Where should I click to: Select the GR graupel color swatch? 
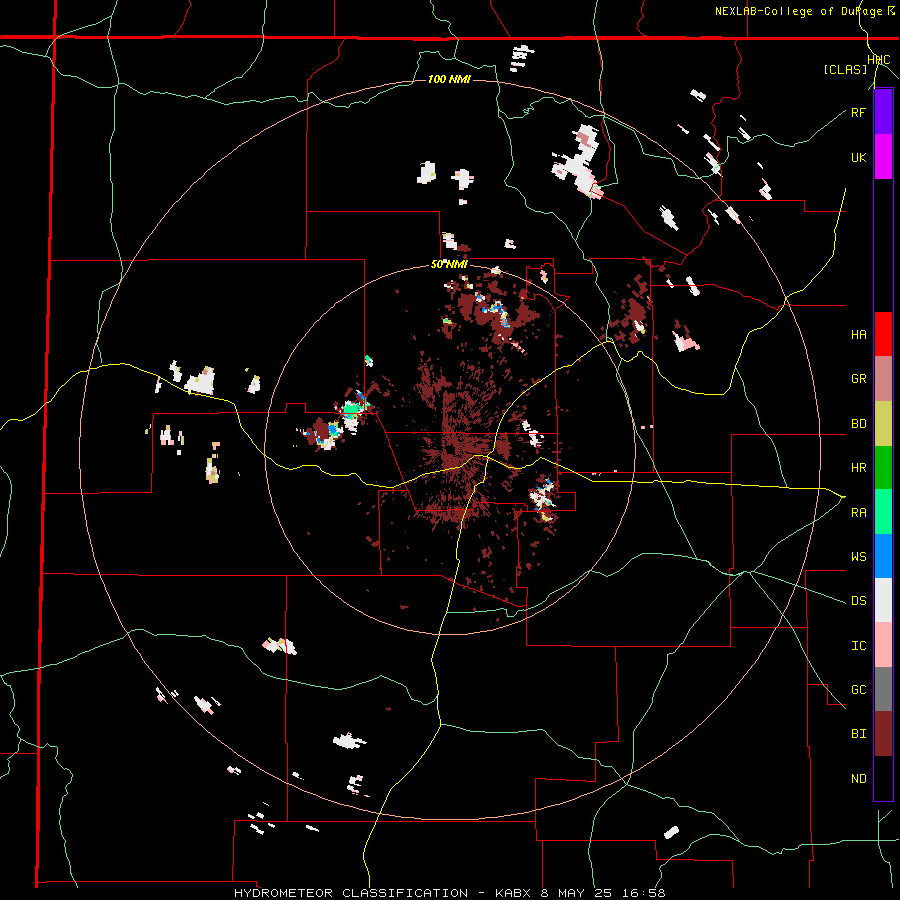[883, 379]
